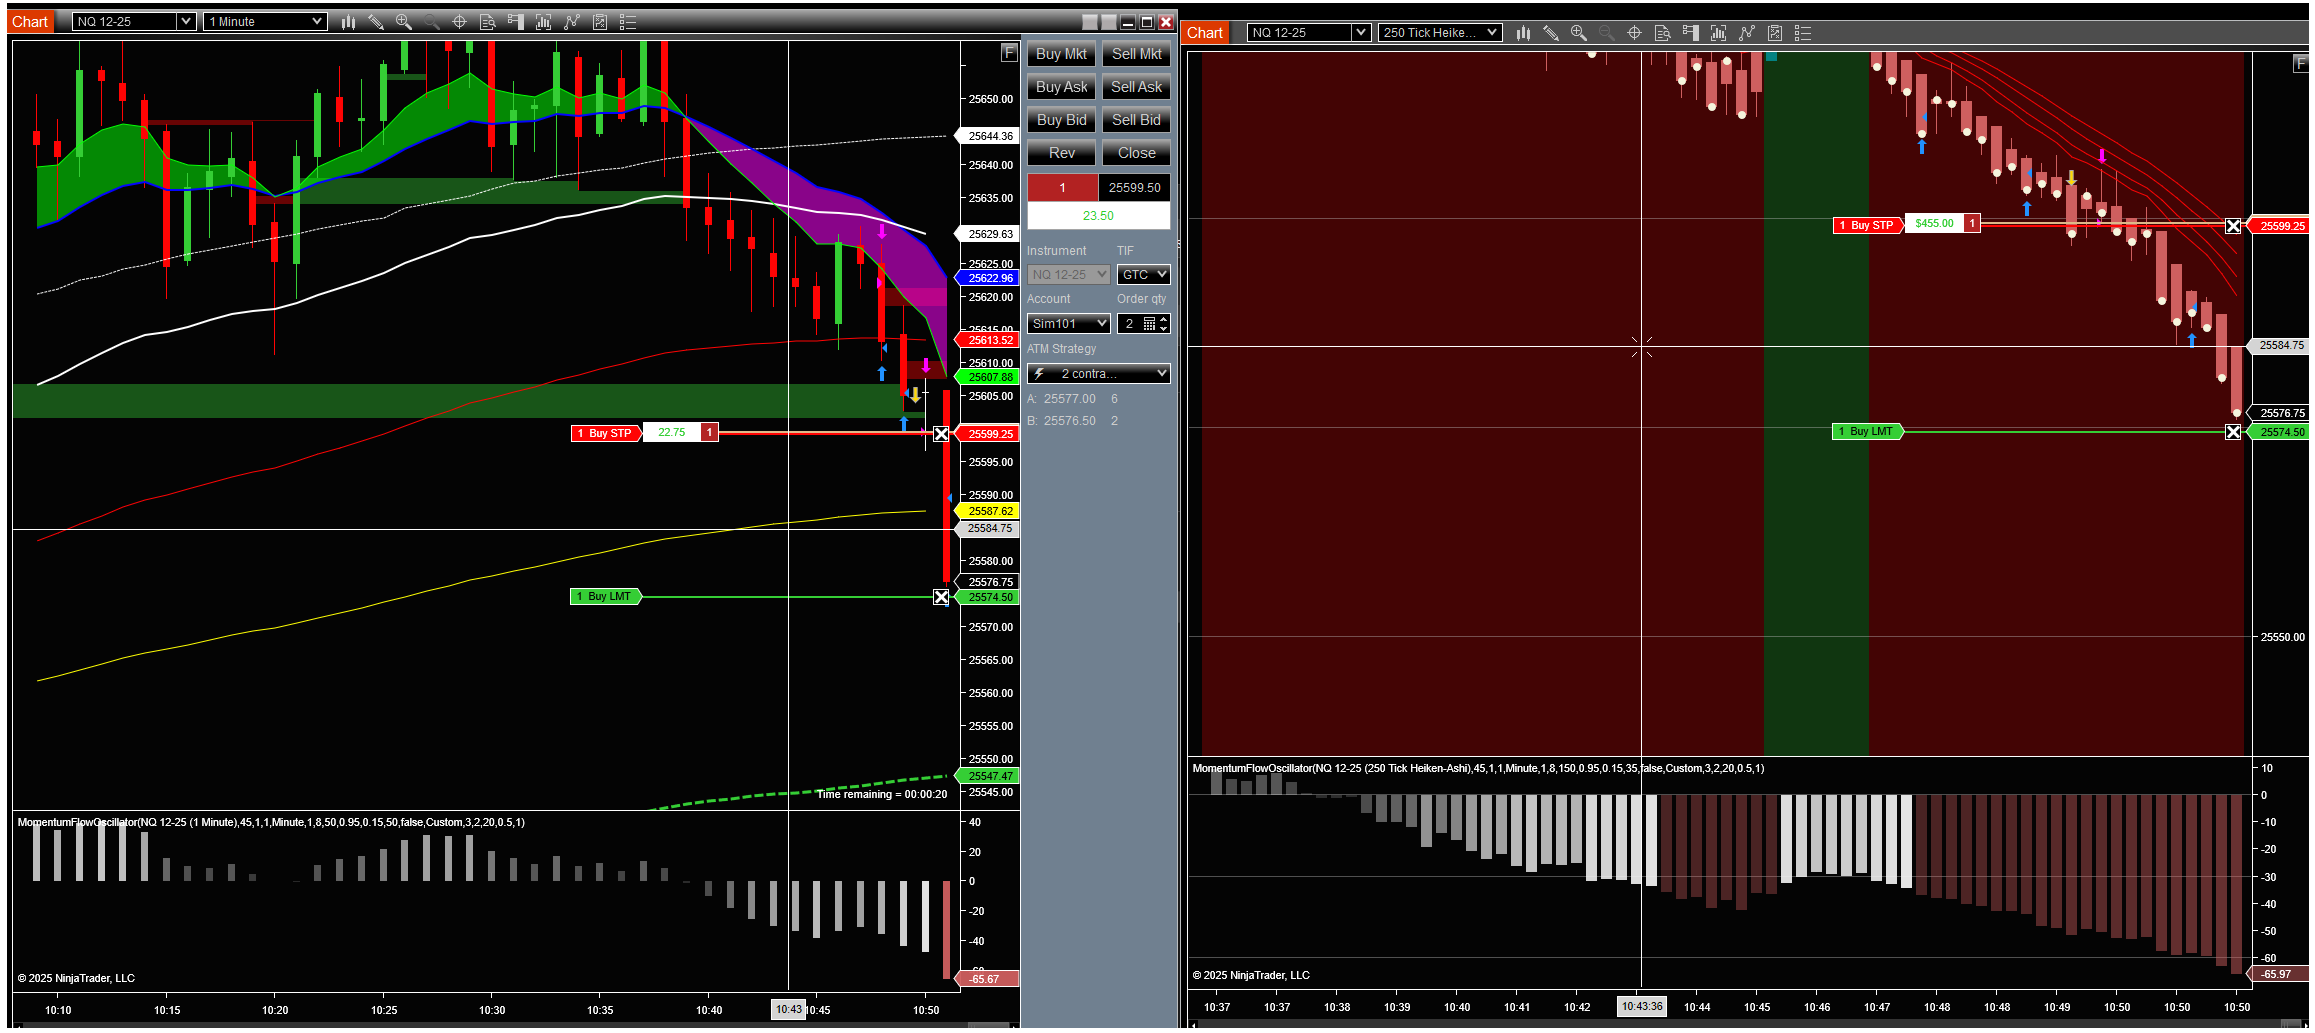The width and height of the screenshot is (2315, 1033).
Task: Select the Chart tab of the right window
Action: click(x=1204, y=33)
